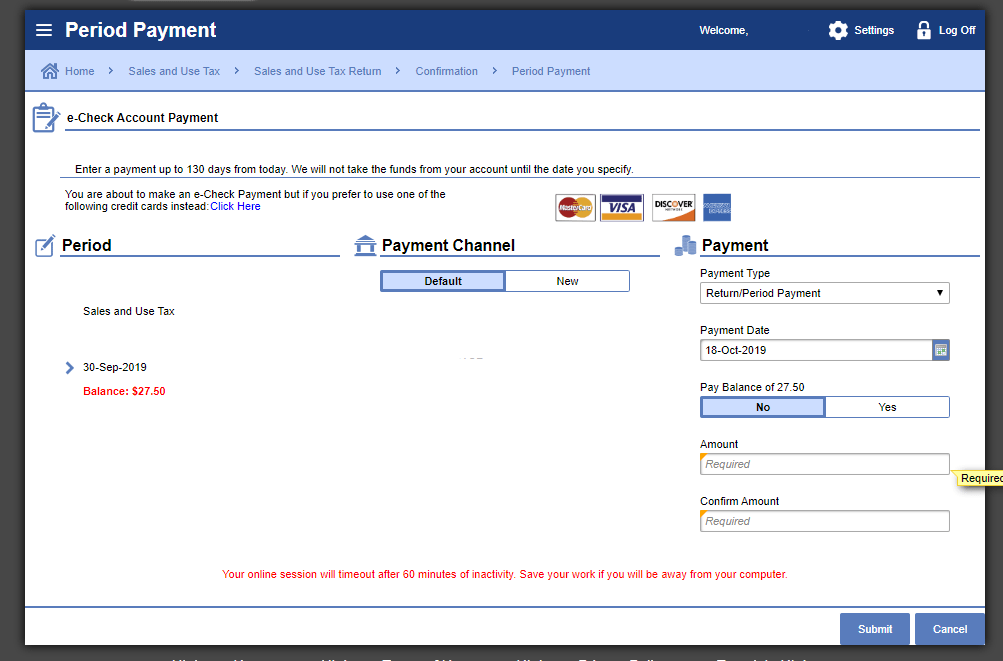Click the American Express card logo
This screenshot has height=661, width=1003.
click(717, 208)
